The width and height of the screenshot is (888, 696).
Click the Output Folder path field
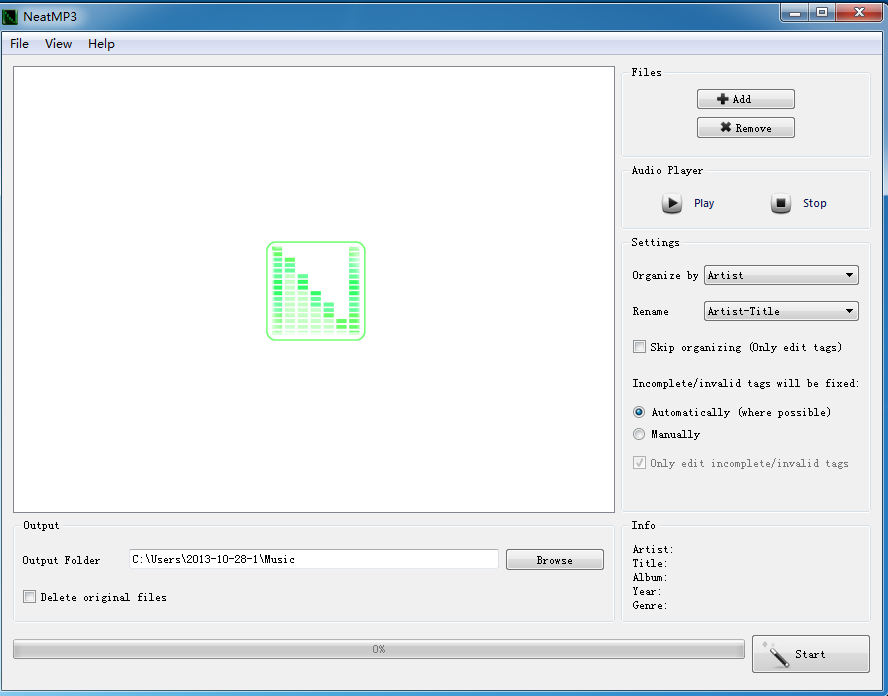coord(314,560)
